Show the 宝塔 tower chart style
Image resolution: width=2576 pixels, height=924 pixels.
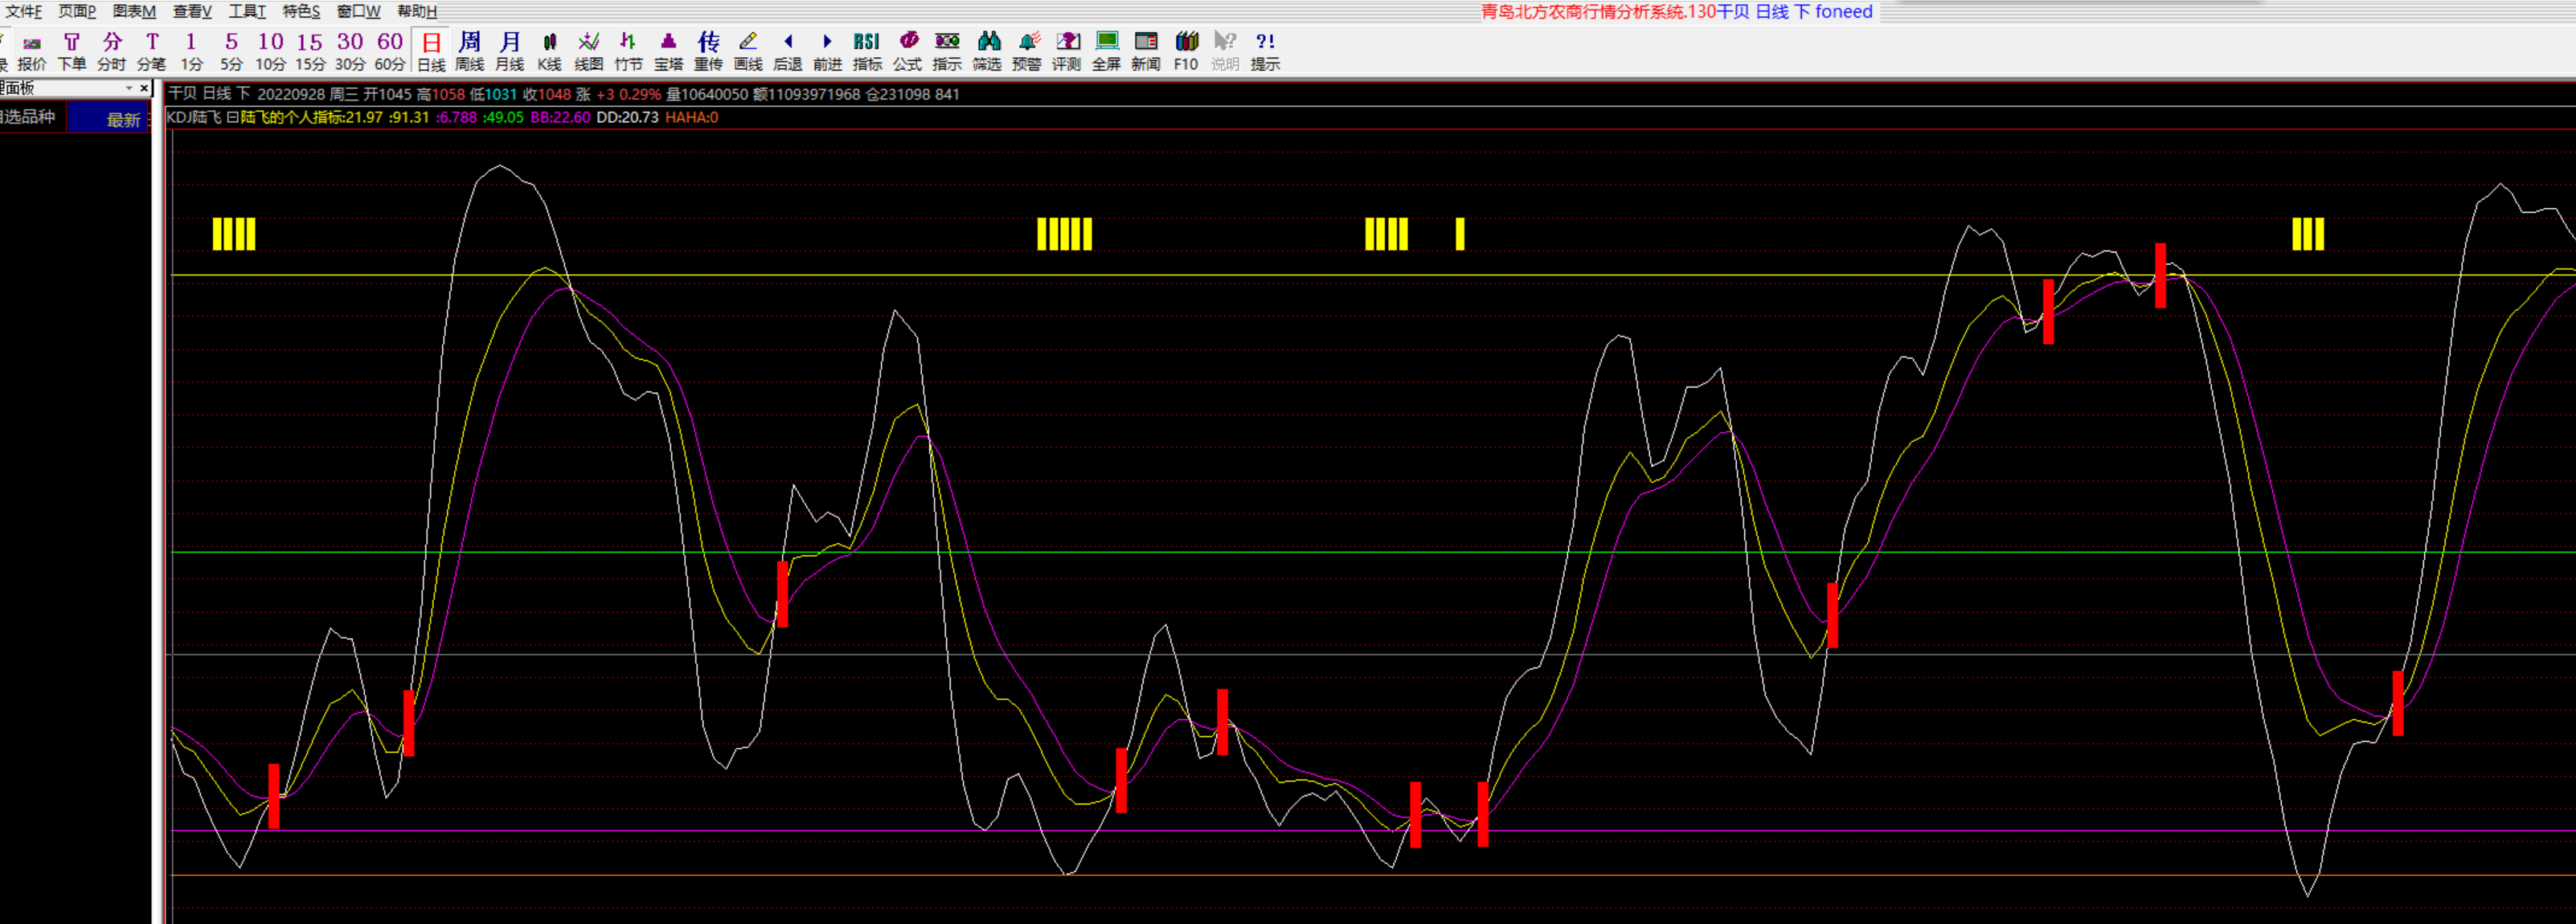[669, 52]
